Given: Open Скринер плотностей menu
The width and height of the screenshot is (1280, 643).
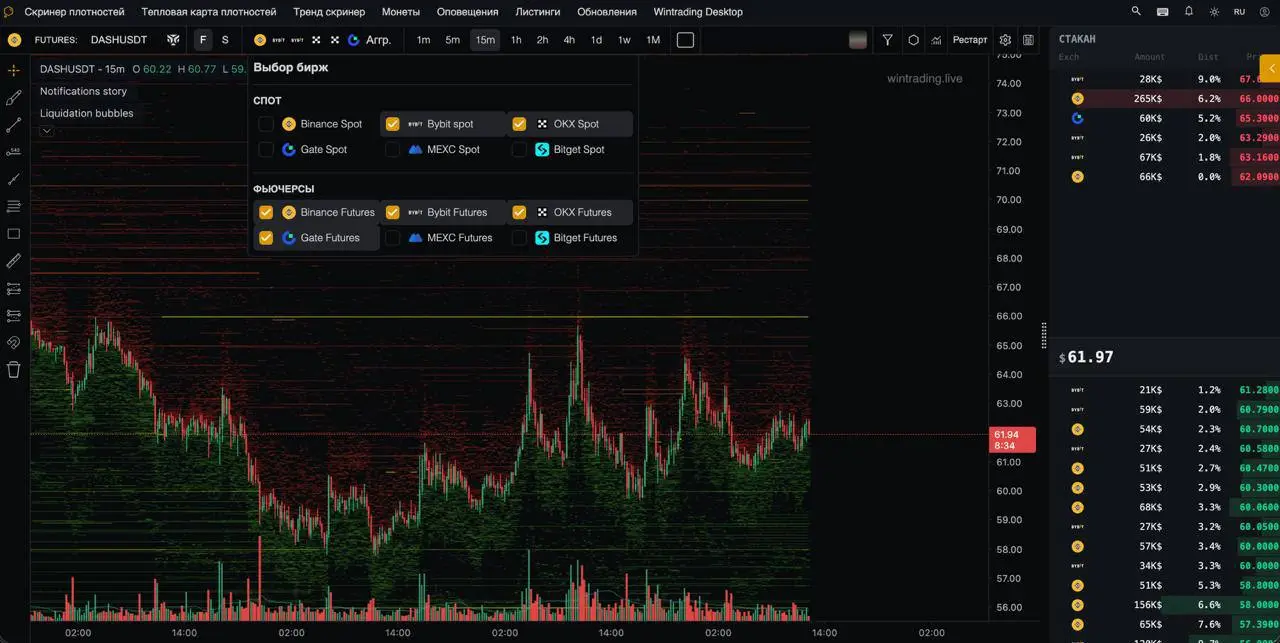Looking at the screenshot, I should click(75, 12).
